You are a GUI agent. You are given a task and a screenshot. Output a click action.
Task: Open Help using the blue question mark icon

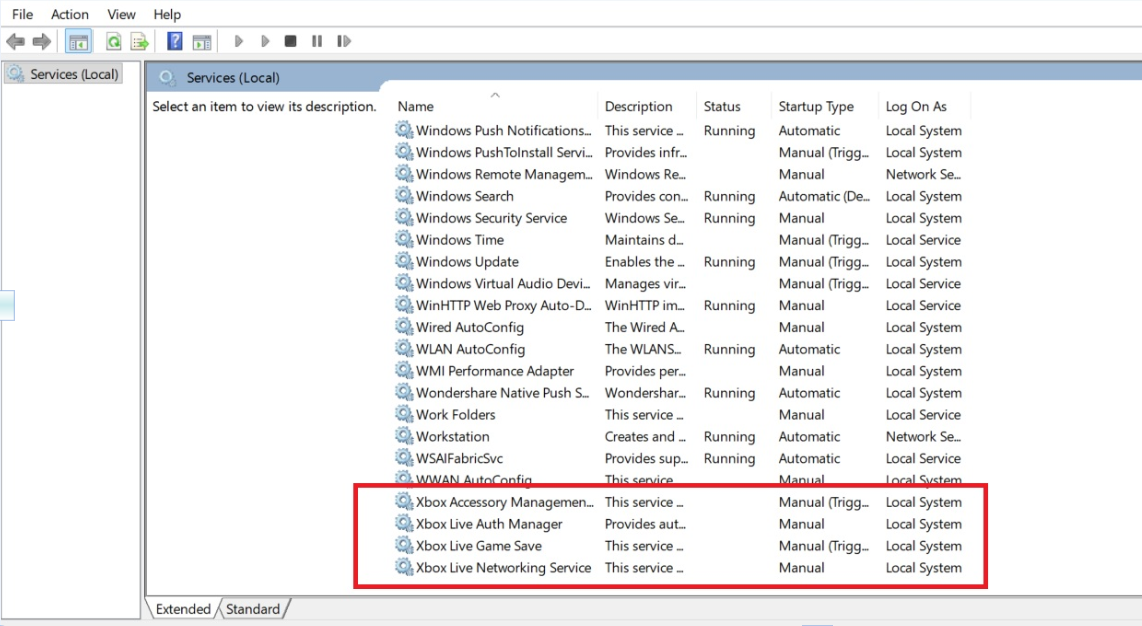pos(175,42)
